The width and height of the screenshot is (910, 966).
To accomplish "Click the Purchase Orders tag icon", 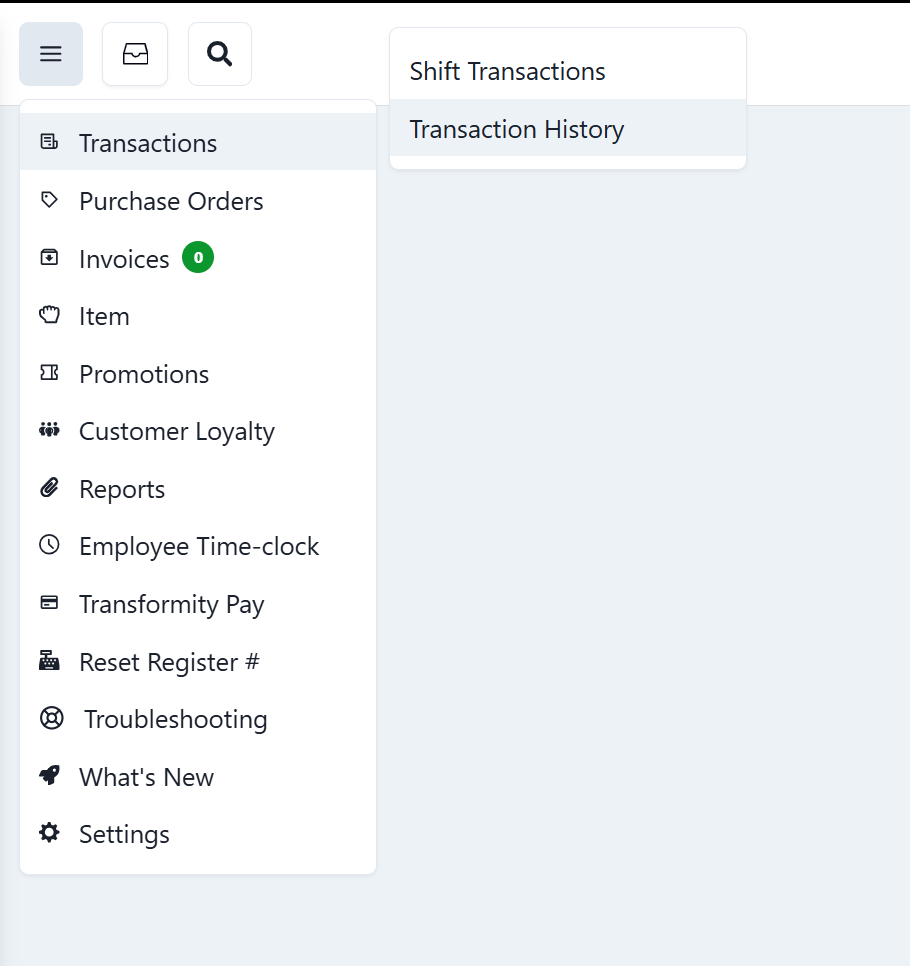I will [x=49, y=200].
